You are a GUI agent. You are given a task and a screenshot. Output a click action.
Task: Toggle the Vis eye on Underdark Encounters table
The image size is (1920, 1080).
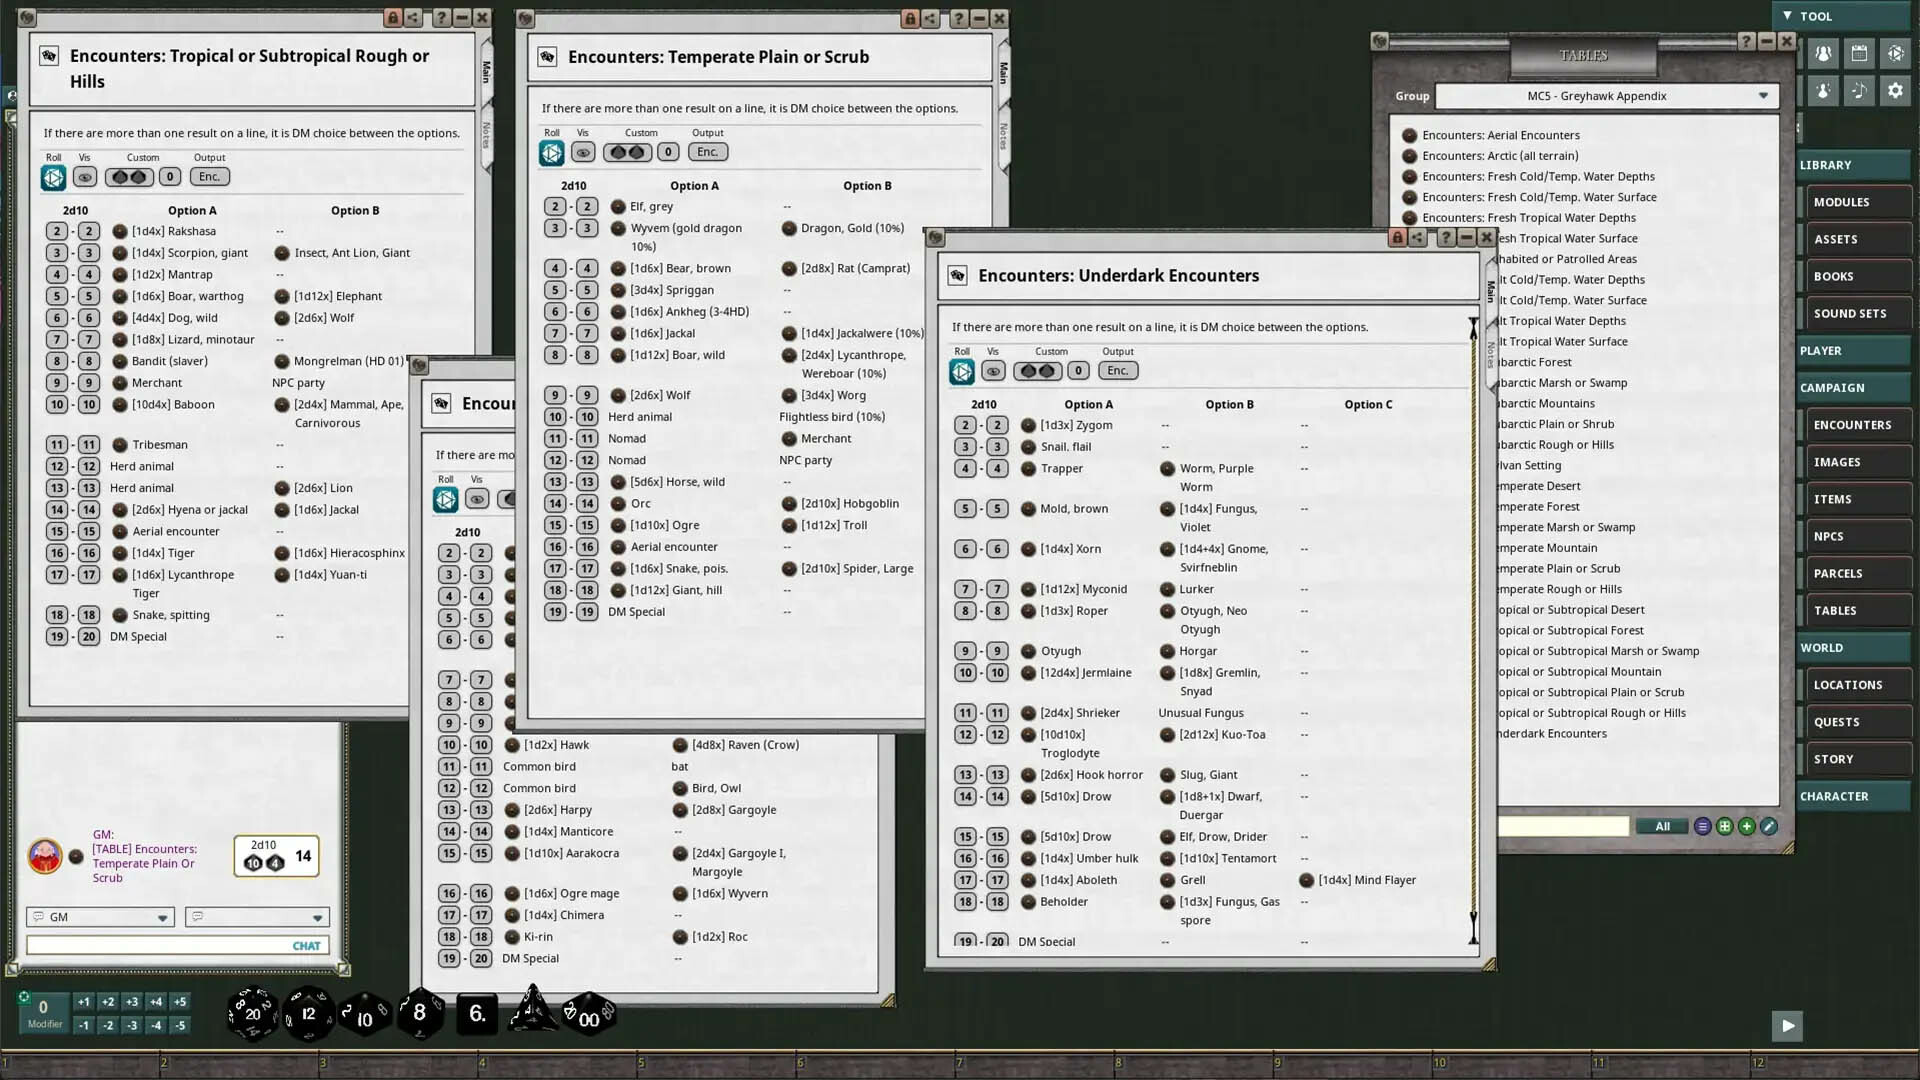[x=993, y=370]
